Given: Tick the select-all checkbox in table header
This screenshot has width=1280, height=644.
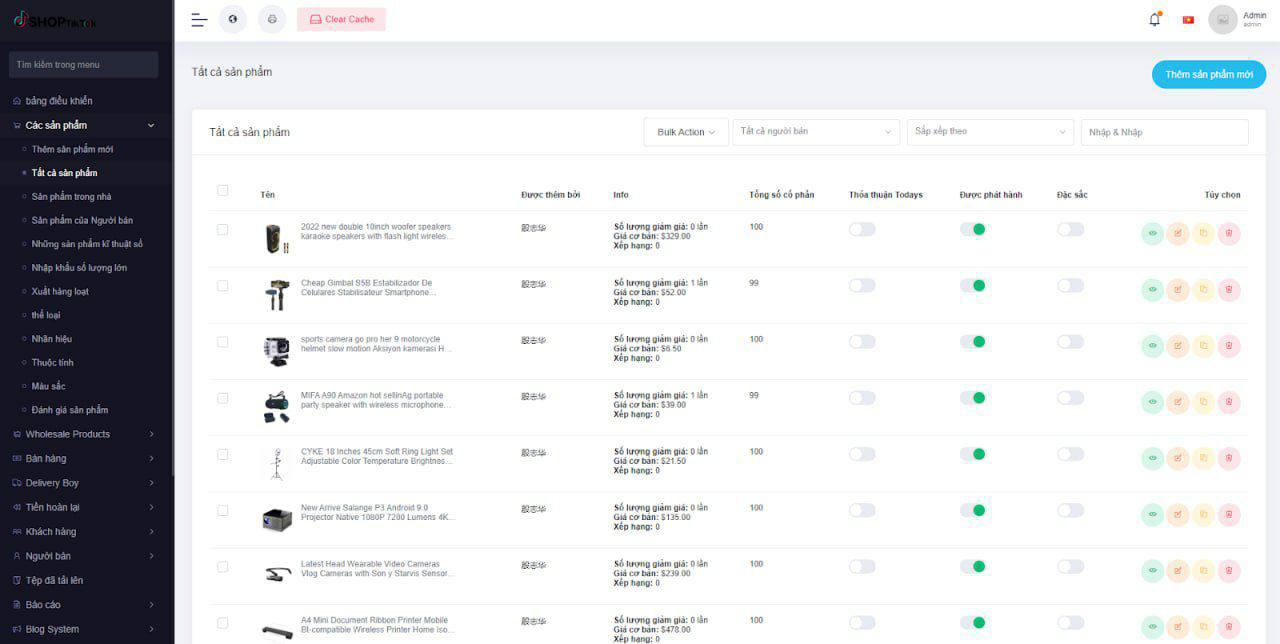Looking at the screenshot, I should point(222,190).
